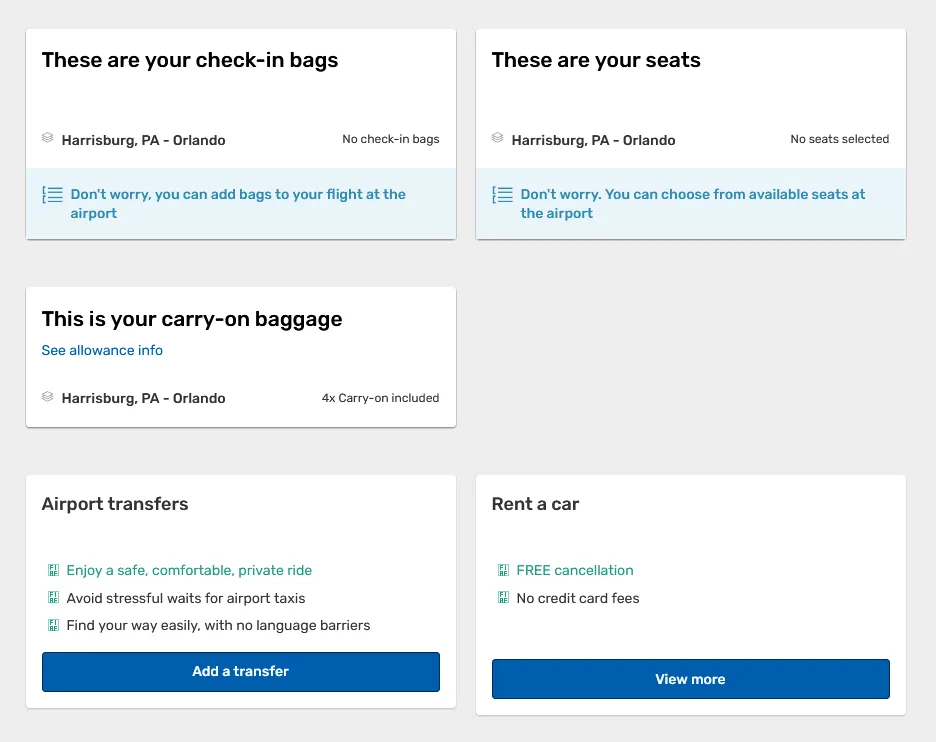Screen dimensions: 936x742
Task: Click icon beside 'FREE cancellation' text
Action: point(503,570)
